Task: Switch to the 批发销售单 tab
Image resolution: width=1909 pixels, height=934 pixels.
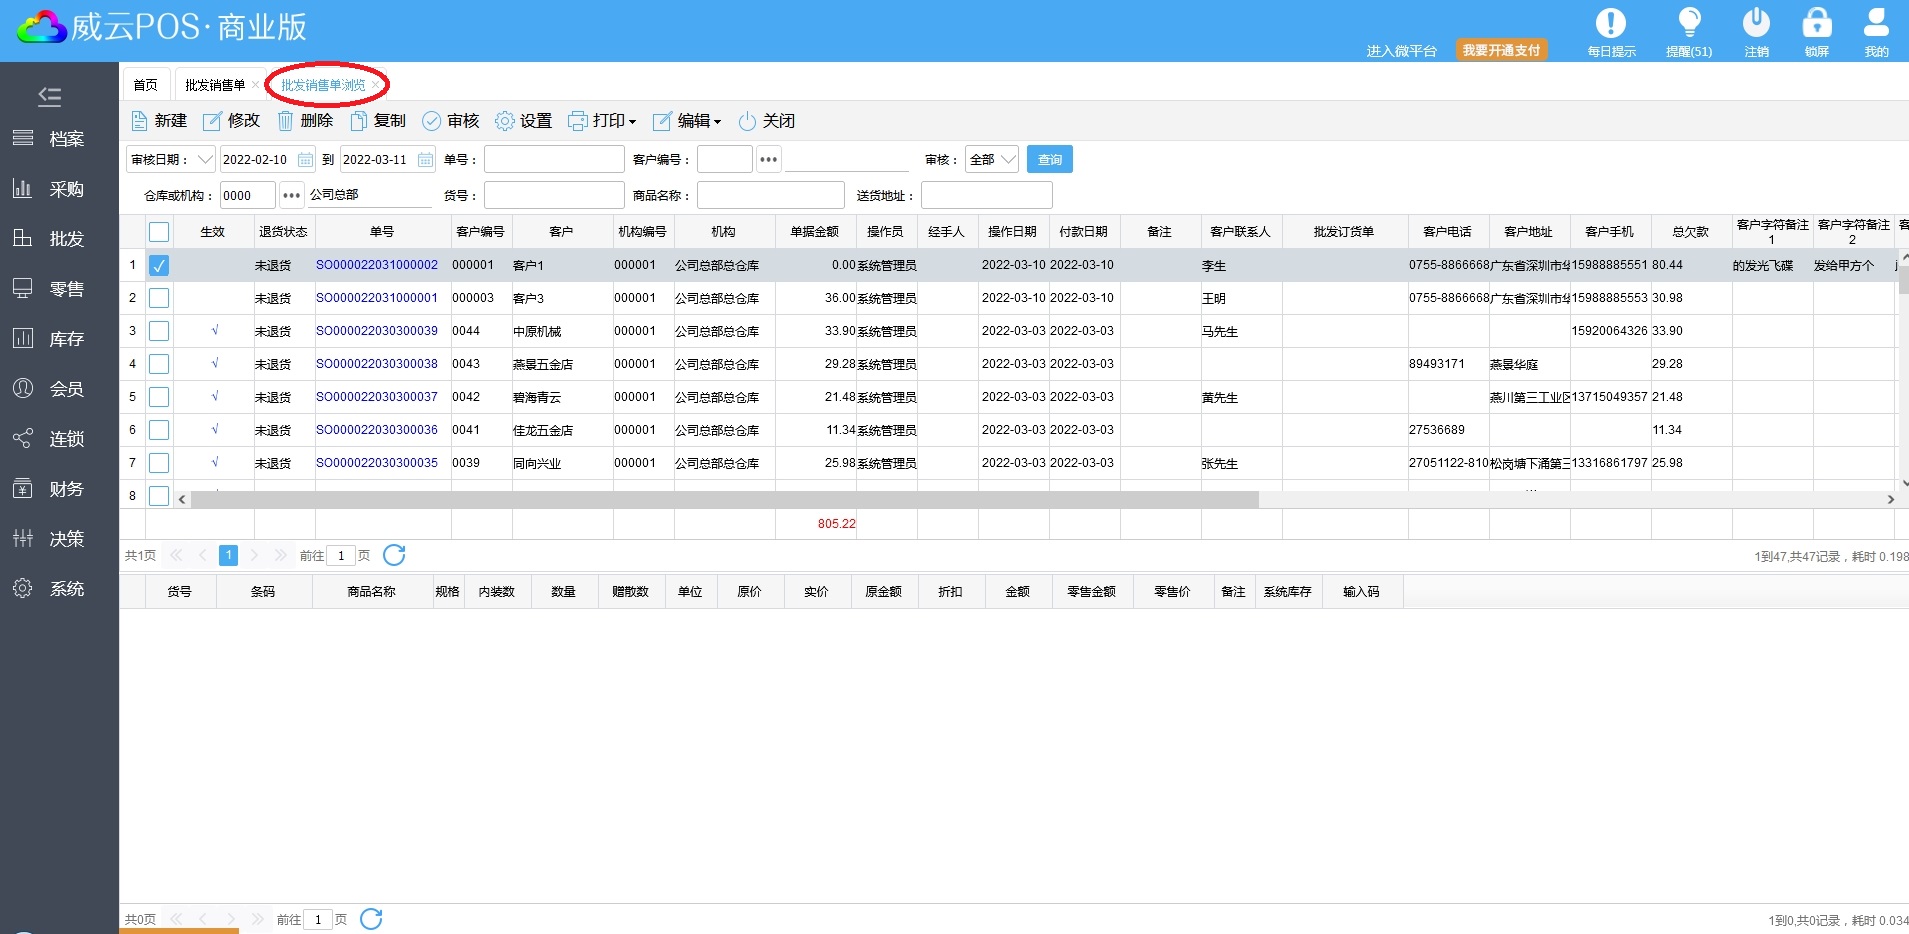Action: click(215, 85)
